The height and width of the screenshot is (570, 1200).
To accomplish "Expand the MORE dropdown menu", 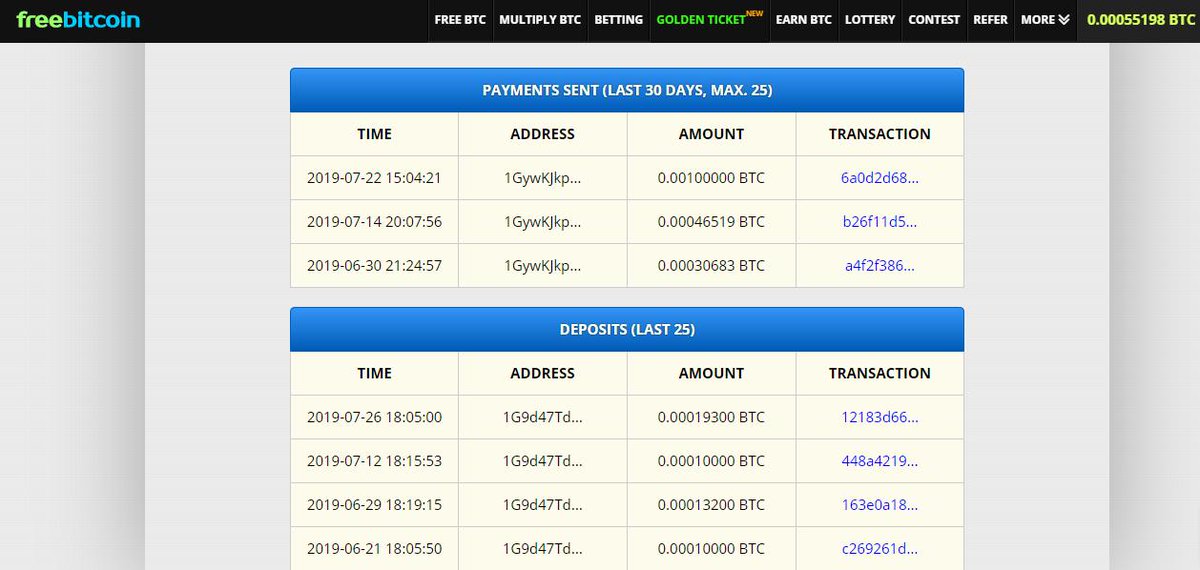I will tap(1045, 20).
